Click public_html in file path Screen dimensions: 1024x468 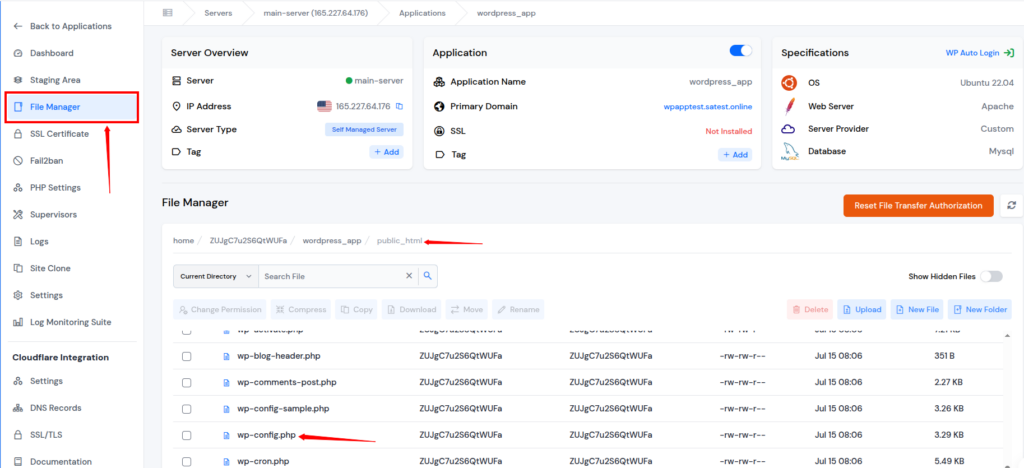point(400,241)
